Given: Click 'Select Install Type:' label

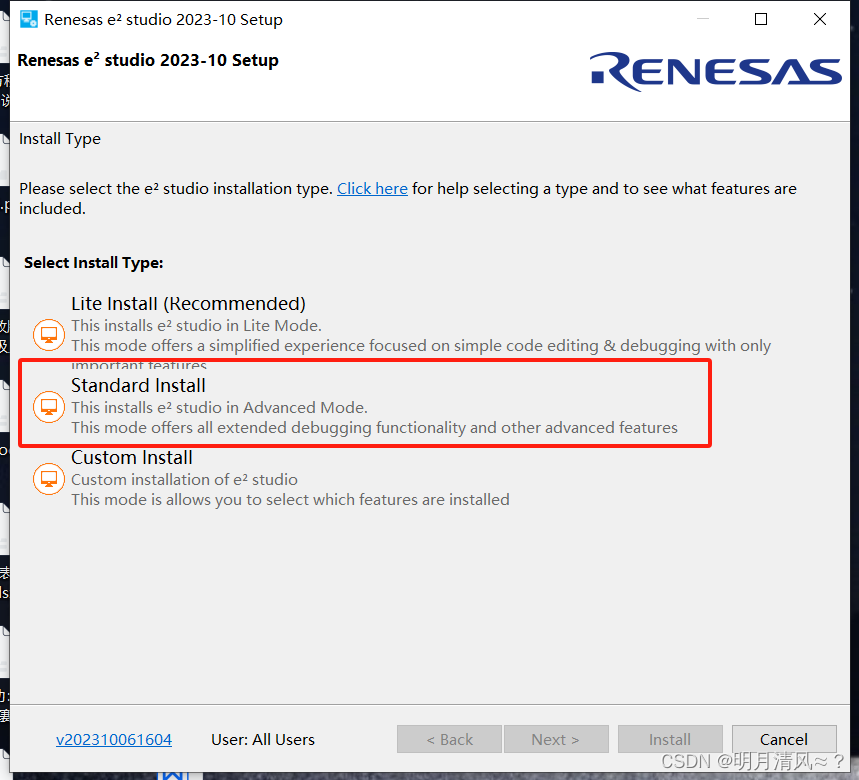Looking at the screenshot, I should click(x=94, y=263).
